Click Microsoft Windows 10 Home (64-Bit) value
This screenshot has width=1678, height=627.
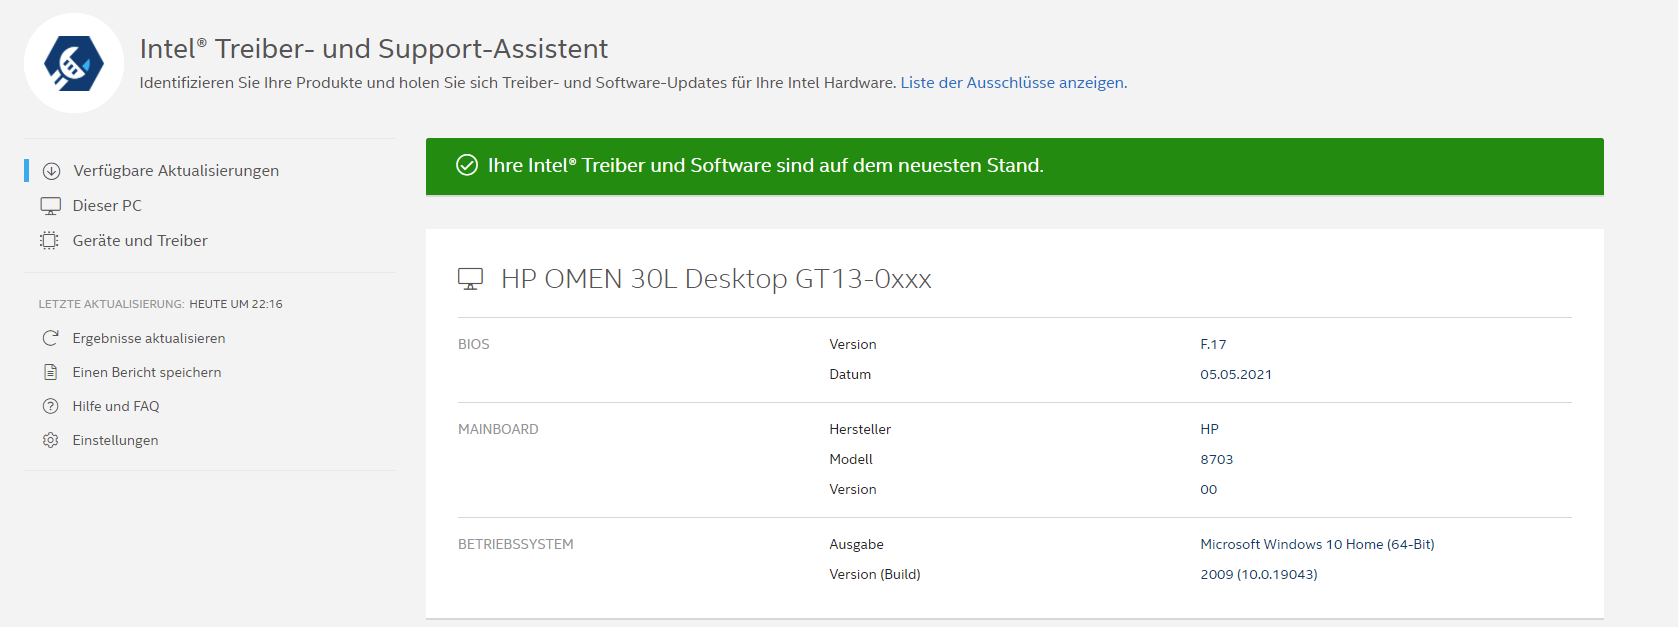click(1317, 544)
